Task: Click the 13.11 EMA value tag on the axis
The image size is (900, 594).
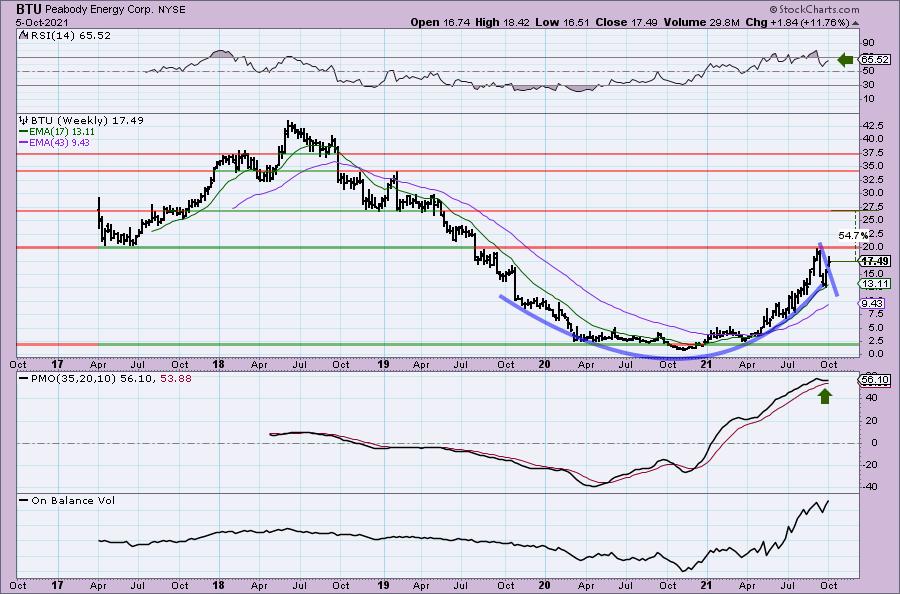Action: 875,284
